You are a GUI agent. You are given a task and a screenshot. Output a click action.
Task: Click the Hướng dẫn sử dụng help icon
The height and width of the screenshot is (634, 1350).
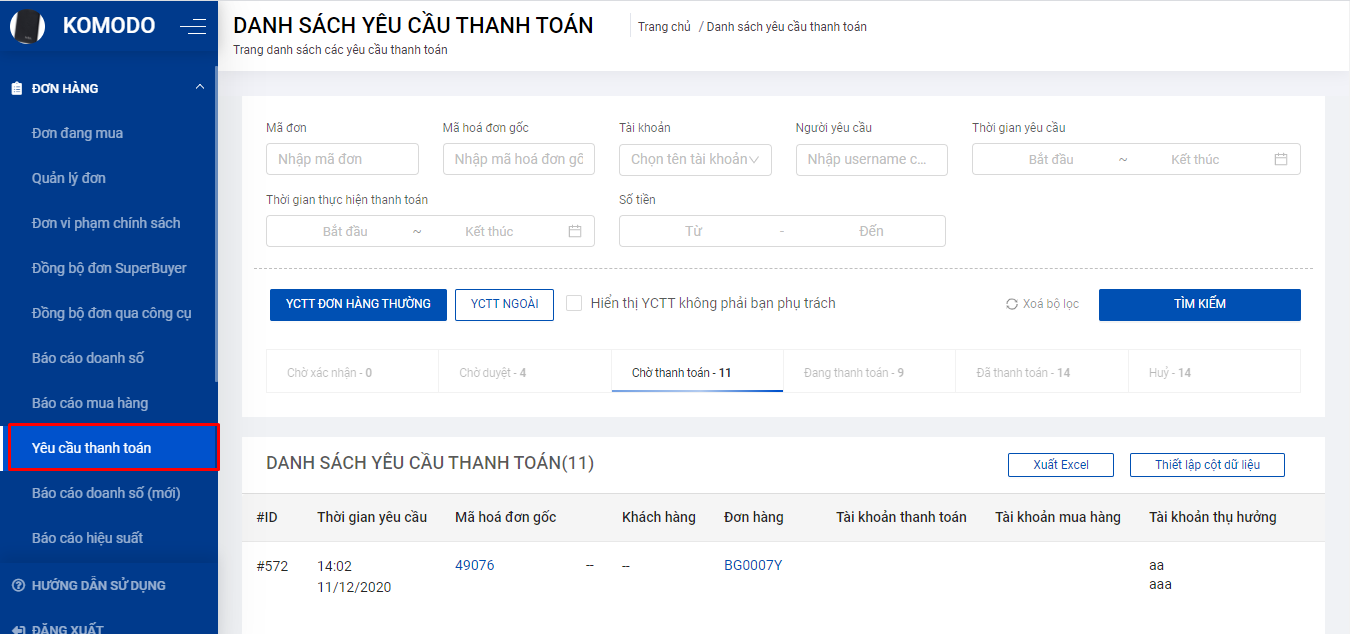point(17,585)
